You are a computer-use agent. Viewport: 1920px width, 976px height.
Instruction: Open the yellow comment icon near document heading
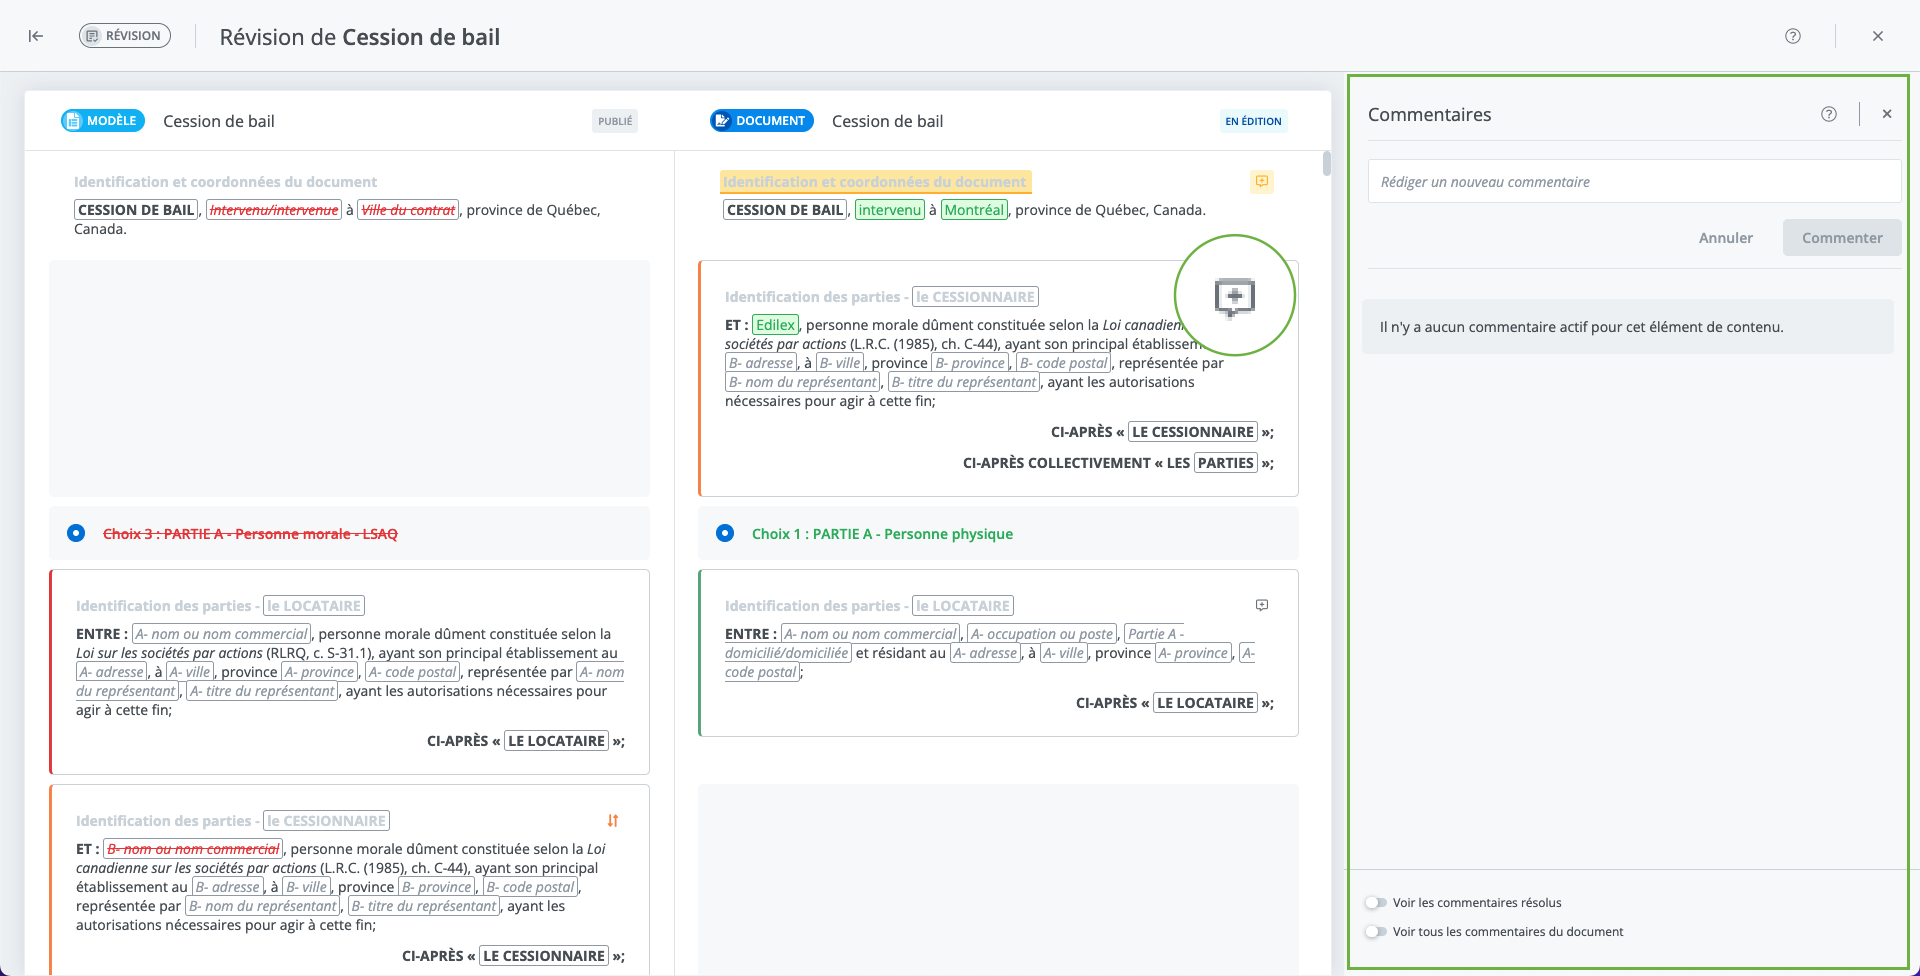pyautogui.click(x=1262, y=182)
